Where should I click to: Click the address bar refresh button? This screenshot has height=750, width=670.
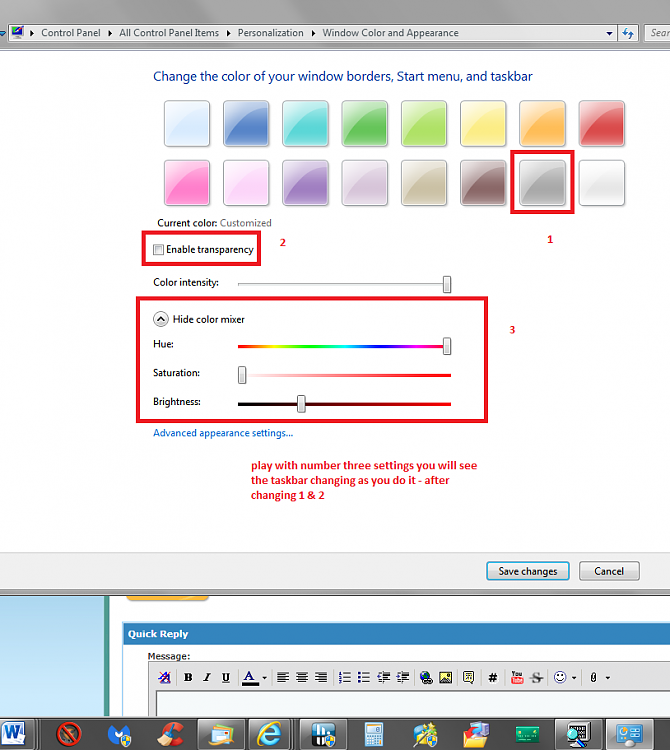628,33
